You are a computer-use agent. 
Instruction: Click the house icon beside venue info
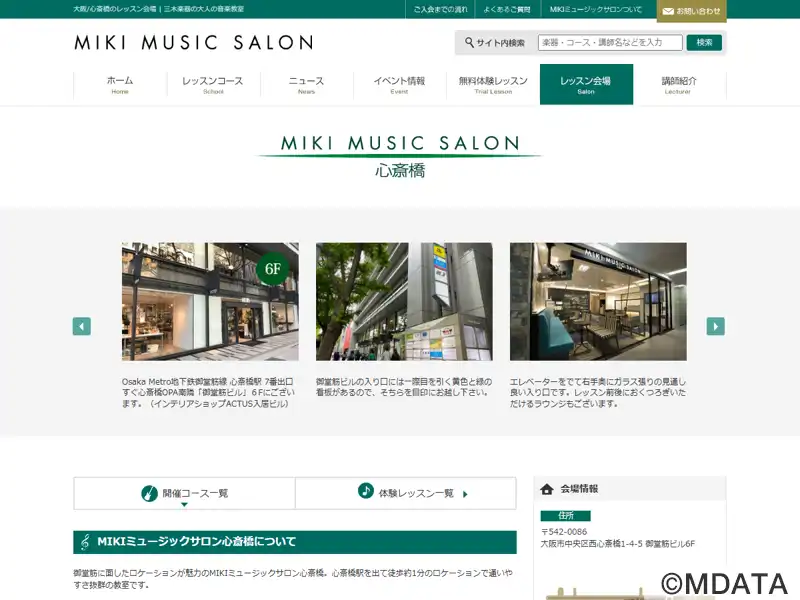click(547, 489)
